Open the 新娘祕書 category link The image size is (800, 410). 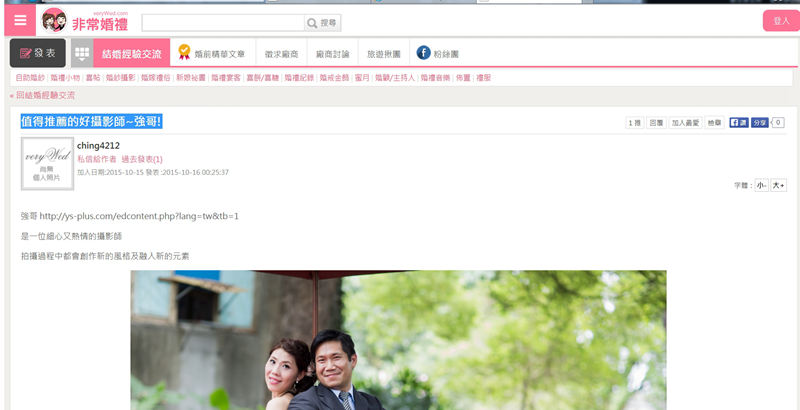(191, 78)
